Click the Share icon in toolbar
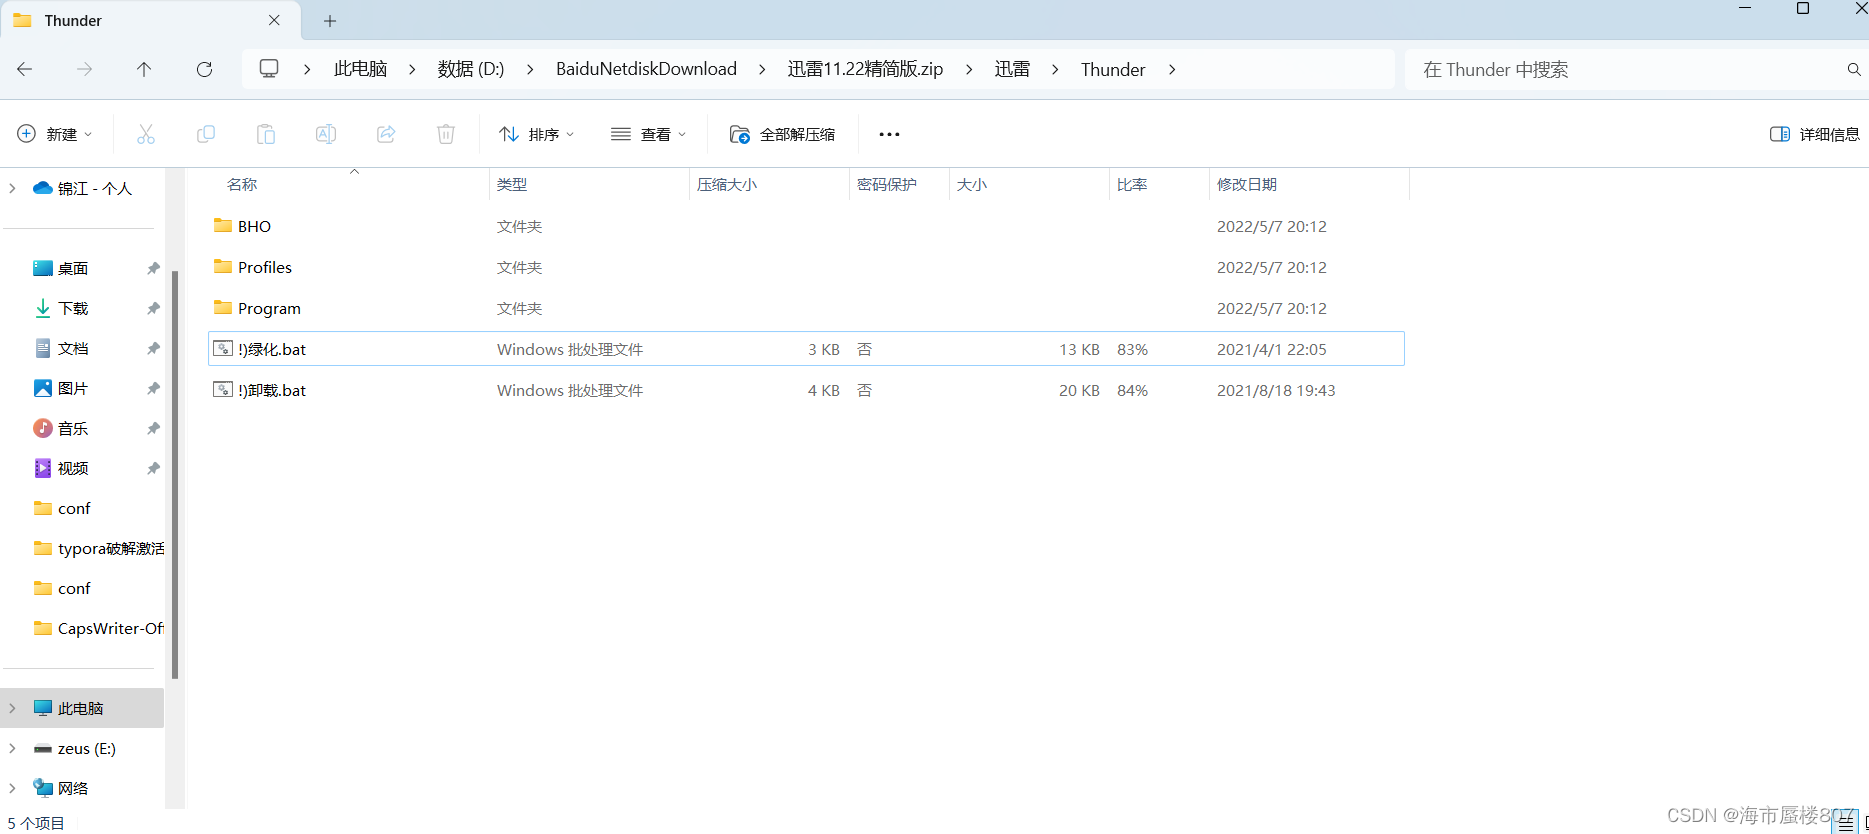Viewport: 1869px width, 834px height. (x=386, y=134)
